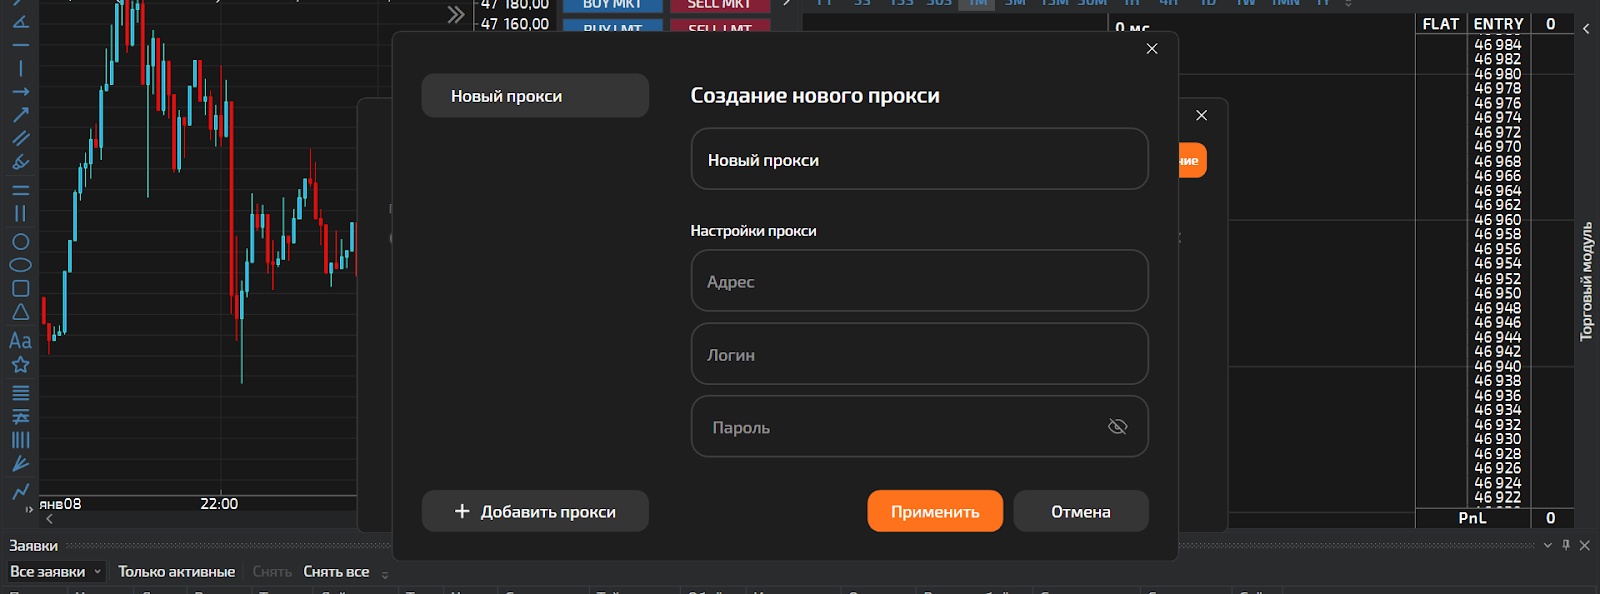The image size is (1600, 594).
Task: Select the square rectangle tool
Action: (x=20, y=288)
